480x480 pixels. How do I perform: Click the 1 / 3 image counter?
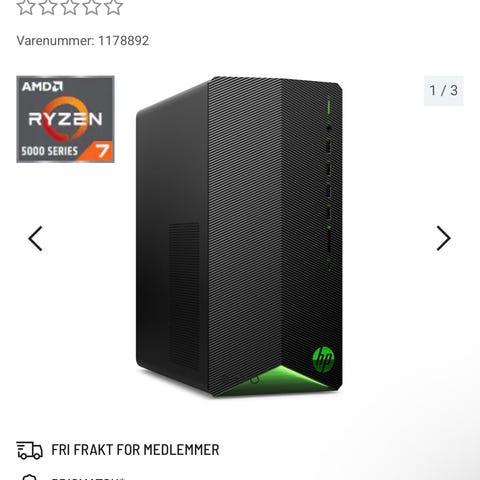click(x=444, y=91)
